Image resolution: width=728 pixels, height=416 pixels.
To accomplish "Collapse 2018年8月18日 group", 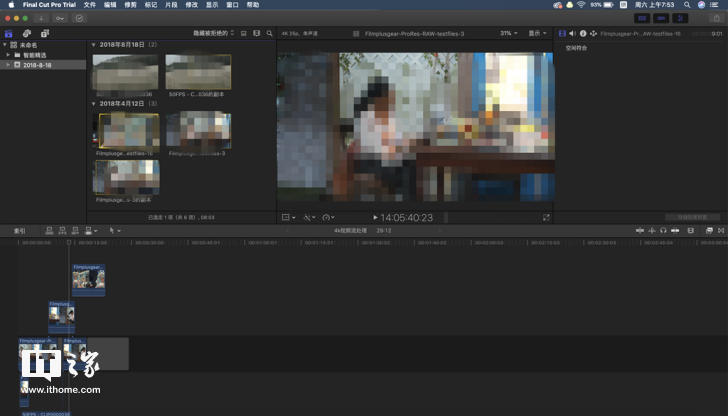I will pyautogui.click(x=93, y=45).
